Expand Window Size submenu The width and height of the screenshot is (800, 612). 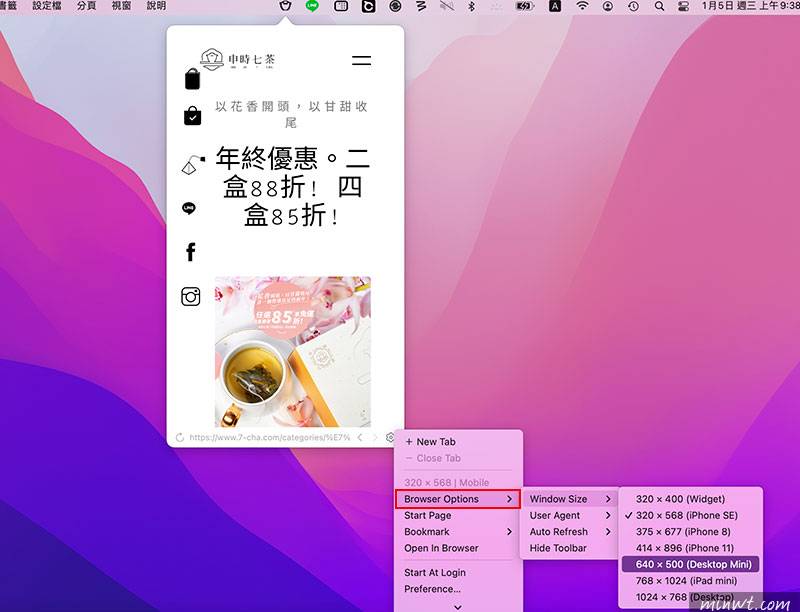(x=570, y=499)
